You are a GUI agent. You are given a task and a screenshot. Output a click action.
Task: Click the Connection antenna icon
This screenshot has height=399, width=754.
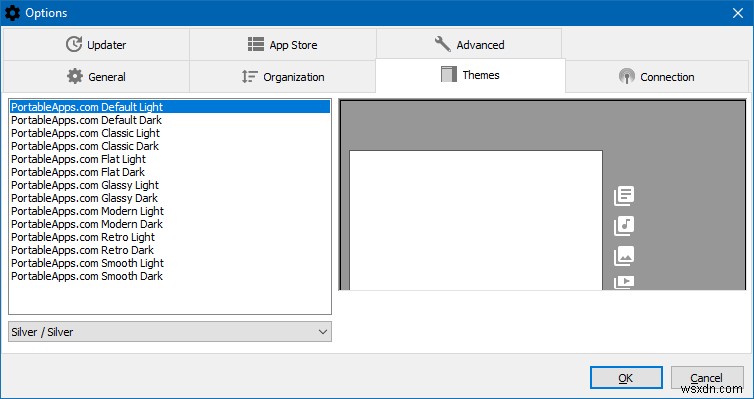click(x=627, y=76)
